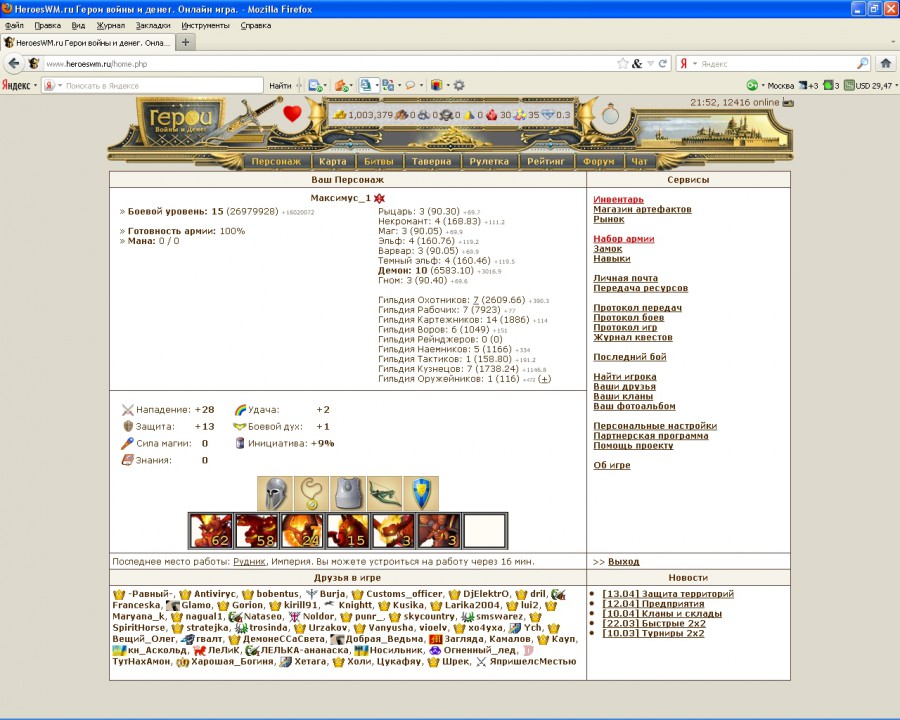Screen dimensions: 900x720
Task: Click the browser back arrow button
Action: 14,63
